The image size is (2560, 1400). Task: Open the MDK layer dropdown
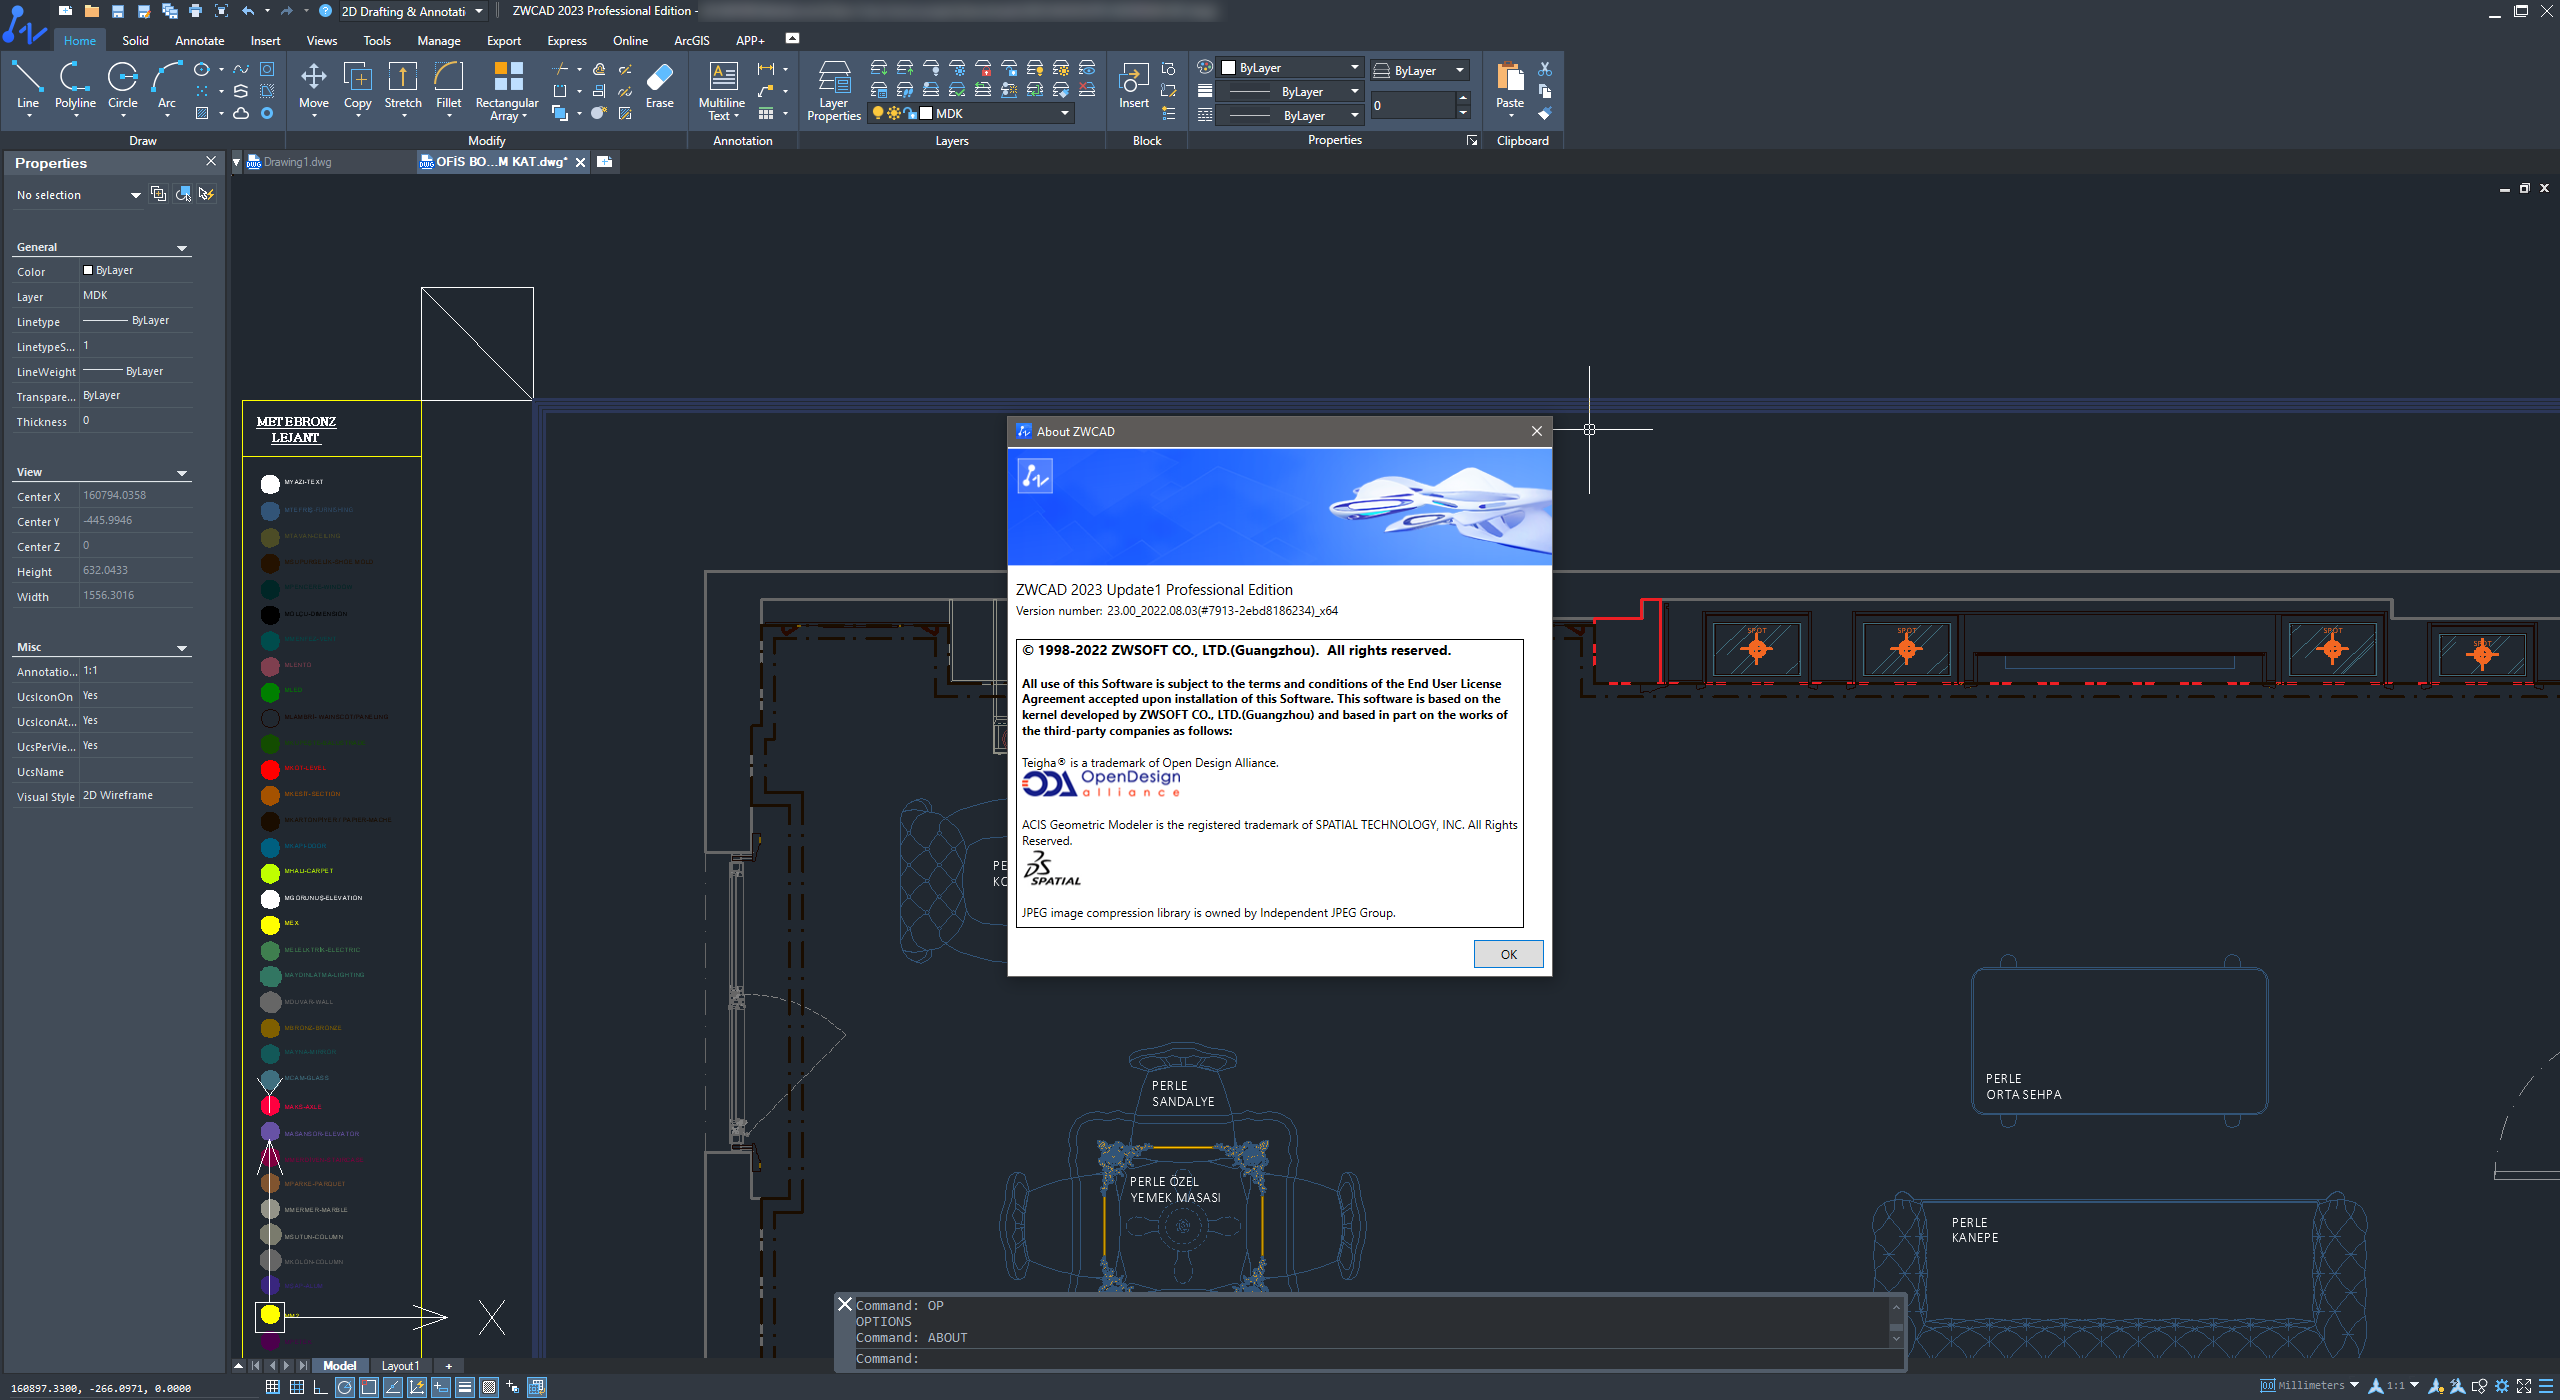coord(972,114)
